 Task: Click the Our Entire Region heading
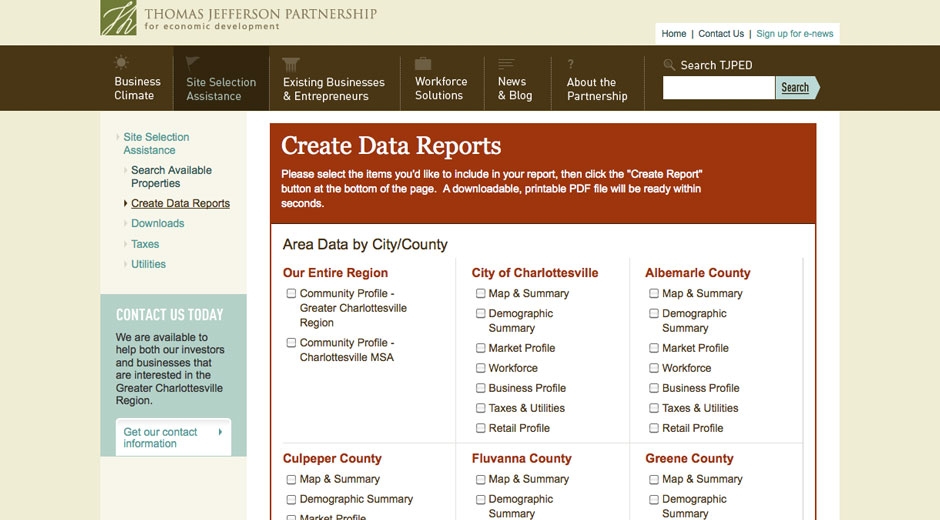pos(335,273)
